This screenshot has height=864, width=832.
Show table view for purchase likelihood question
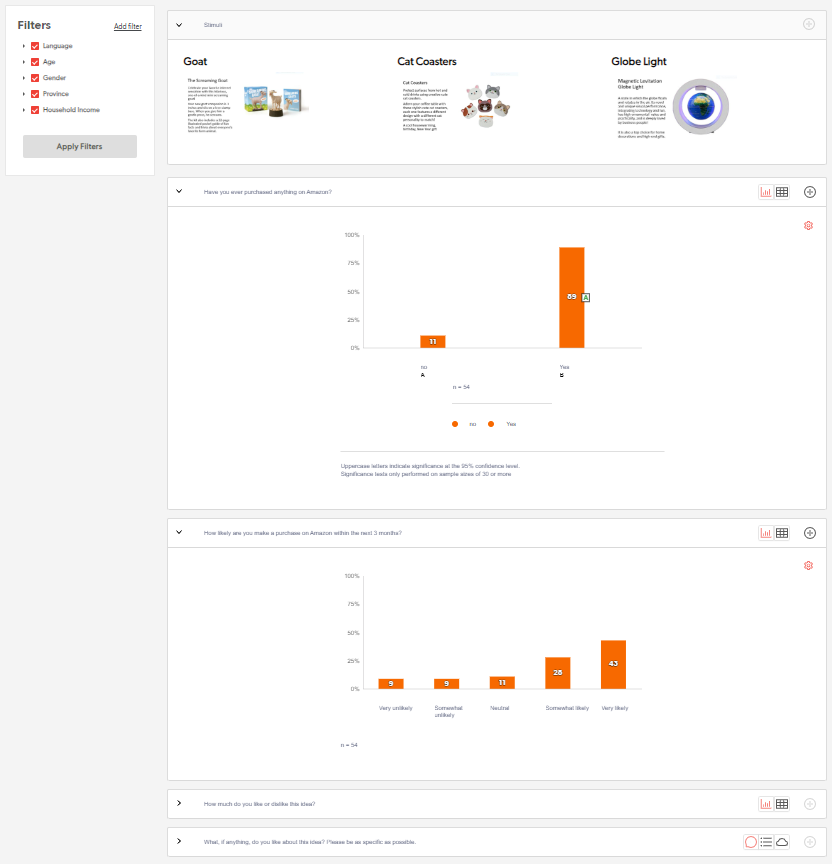pyautogui.click(x=782, y=533)
